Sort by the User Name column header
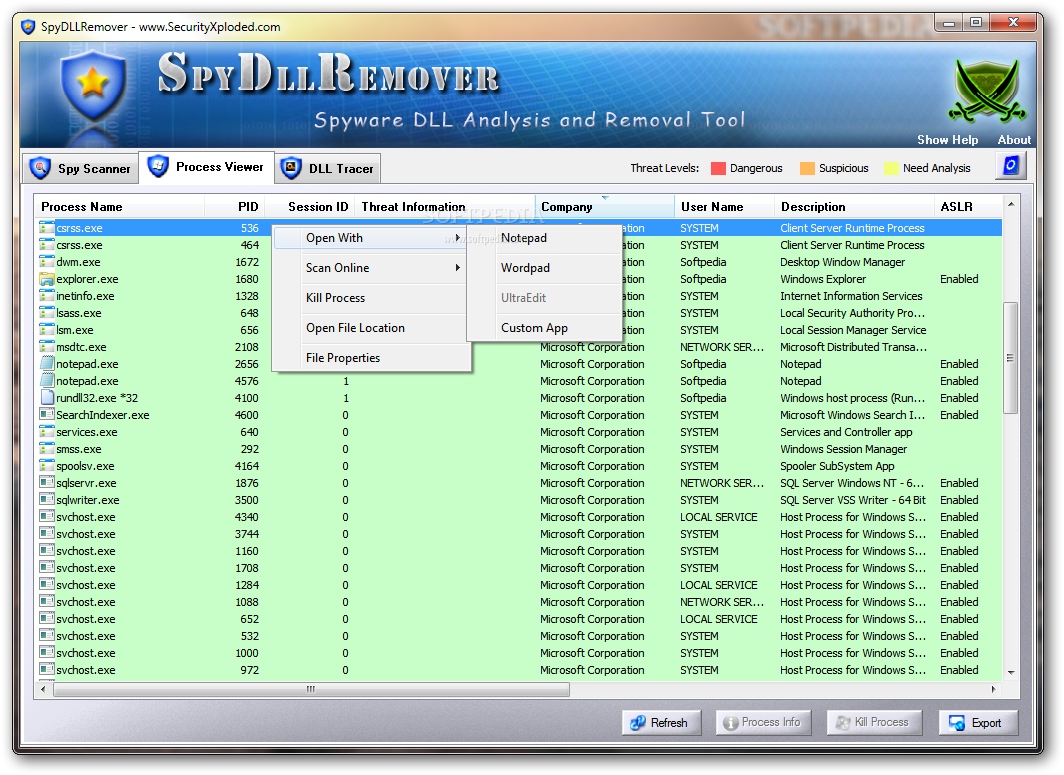The width and height of the screenshot is (1064, 775). (725, 206)
